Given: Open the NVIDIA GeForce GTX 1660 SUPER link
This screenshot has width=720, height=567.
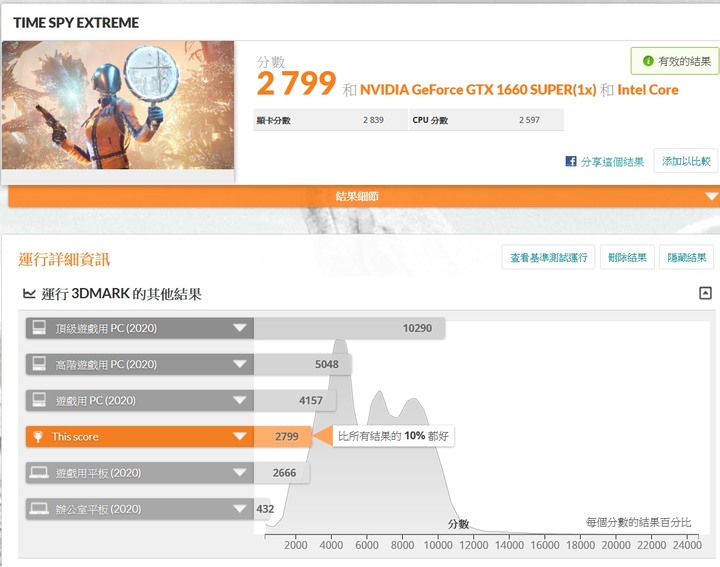Looking at the screenshot, I should click(478, 90).
